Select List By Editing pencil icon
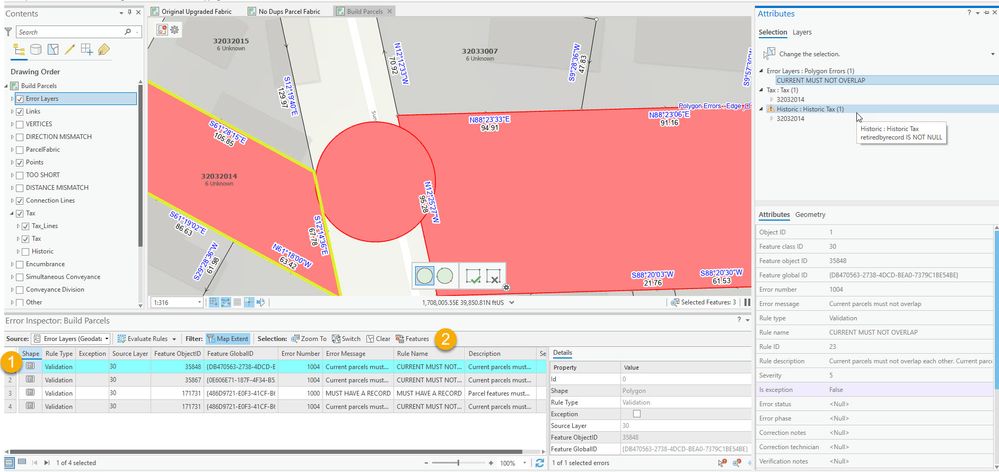The width and height of the screenshot is (999, 472). tap(70, 50)
